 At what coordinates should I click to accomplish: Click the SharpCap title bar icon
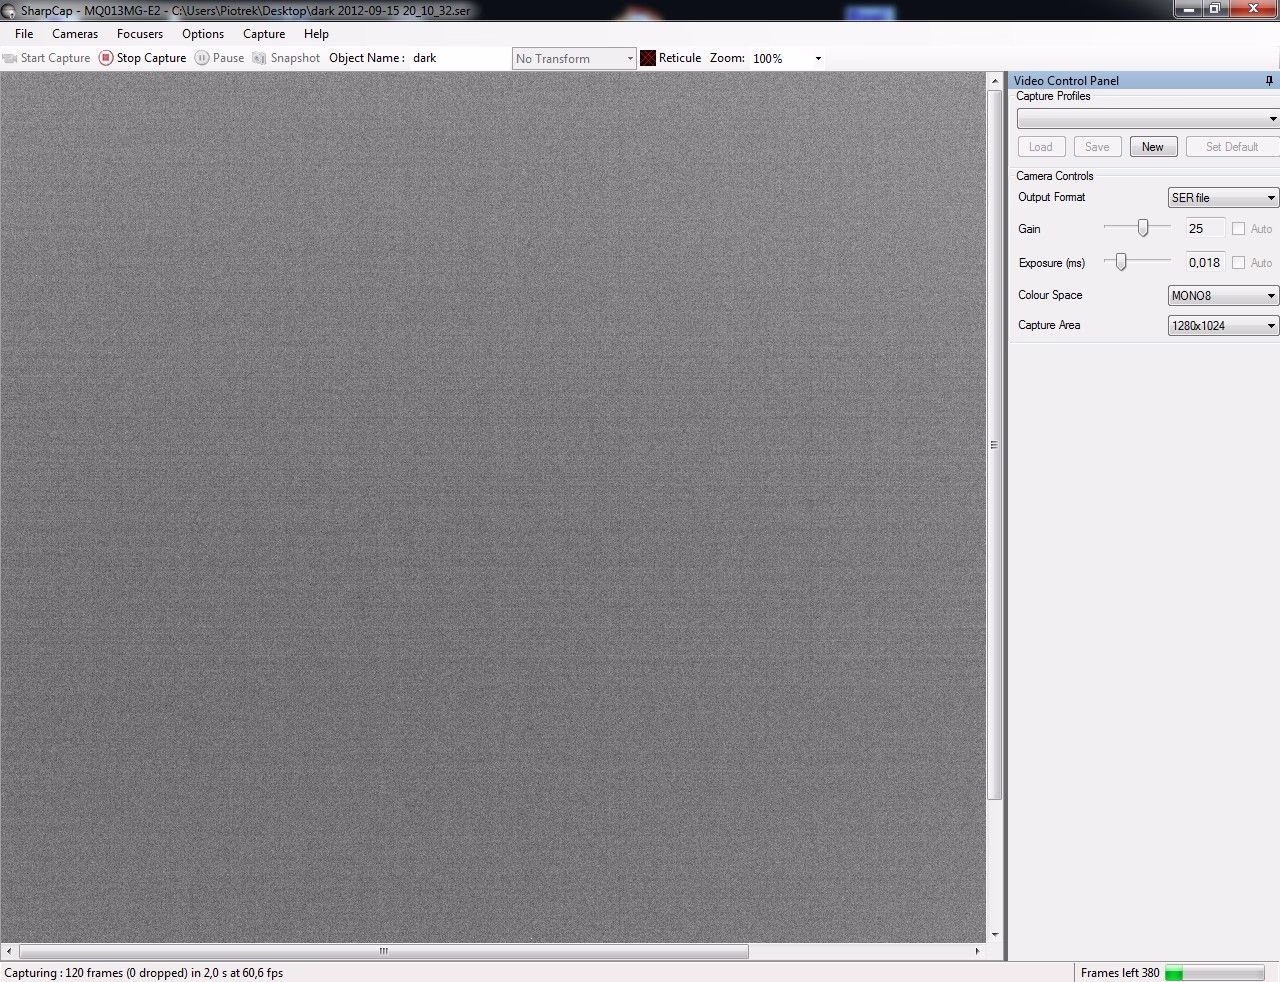[x=9, y=11]
